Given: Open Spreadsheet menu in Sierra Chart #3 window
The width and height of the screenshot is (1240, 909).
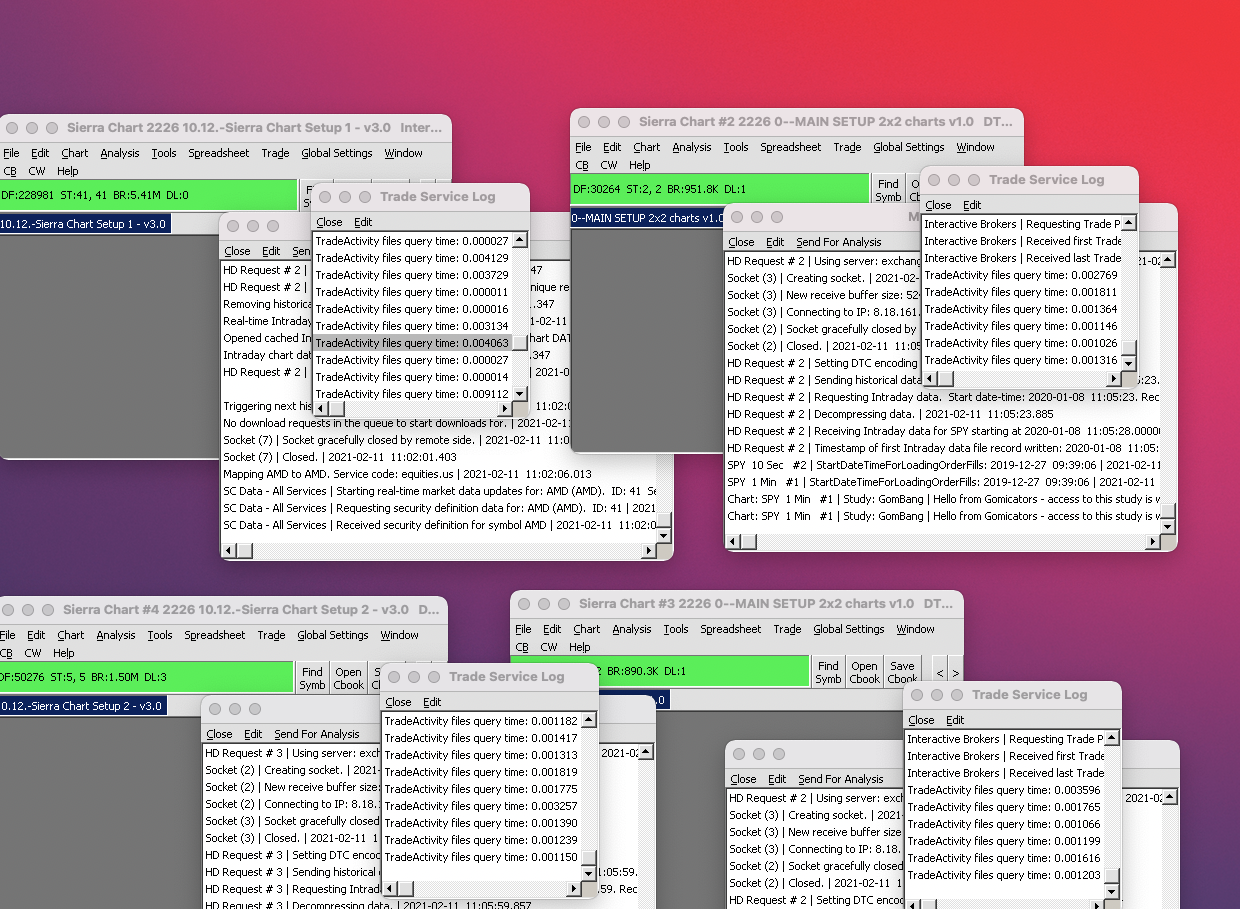Looking at the screenshot, I should [731, 629].
